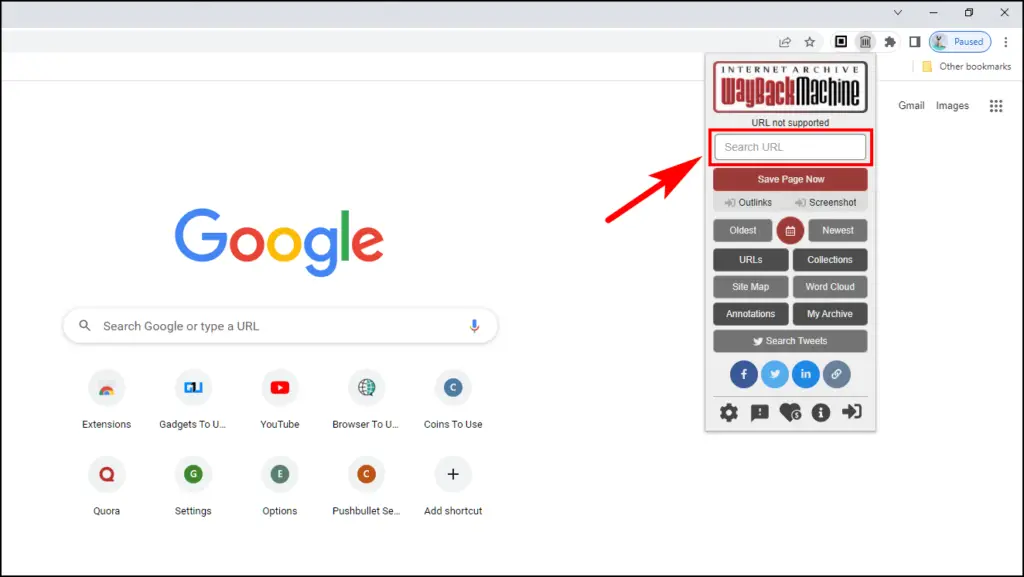This screenshot has height=577, width=1024.
Task: Open the Gadgets To Use shortcut
Action: click(193, 398)
